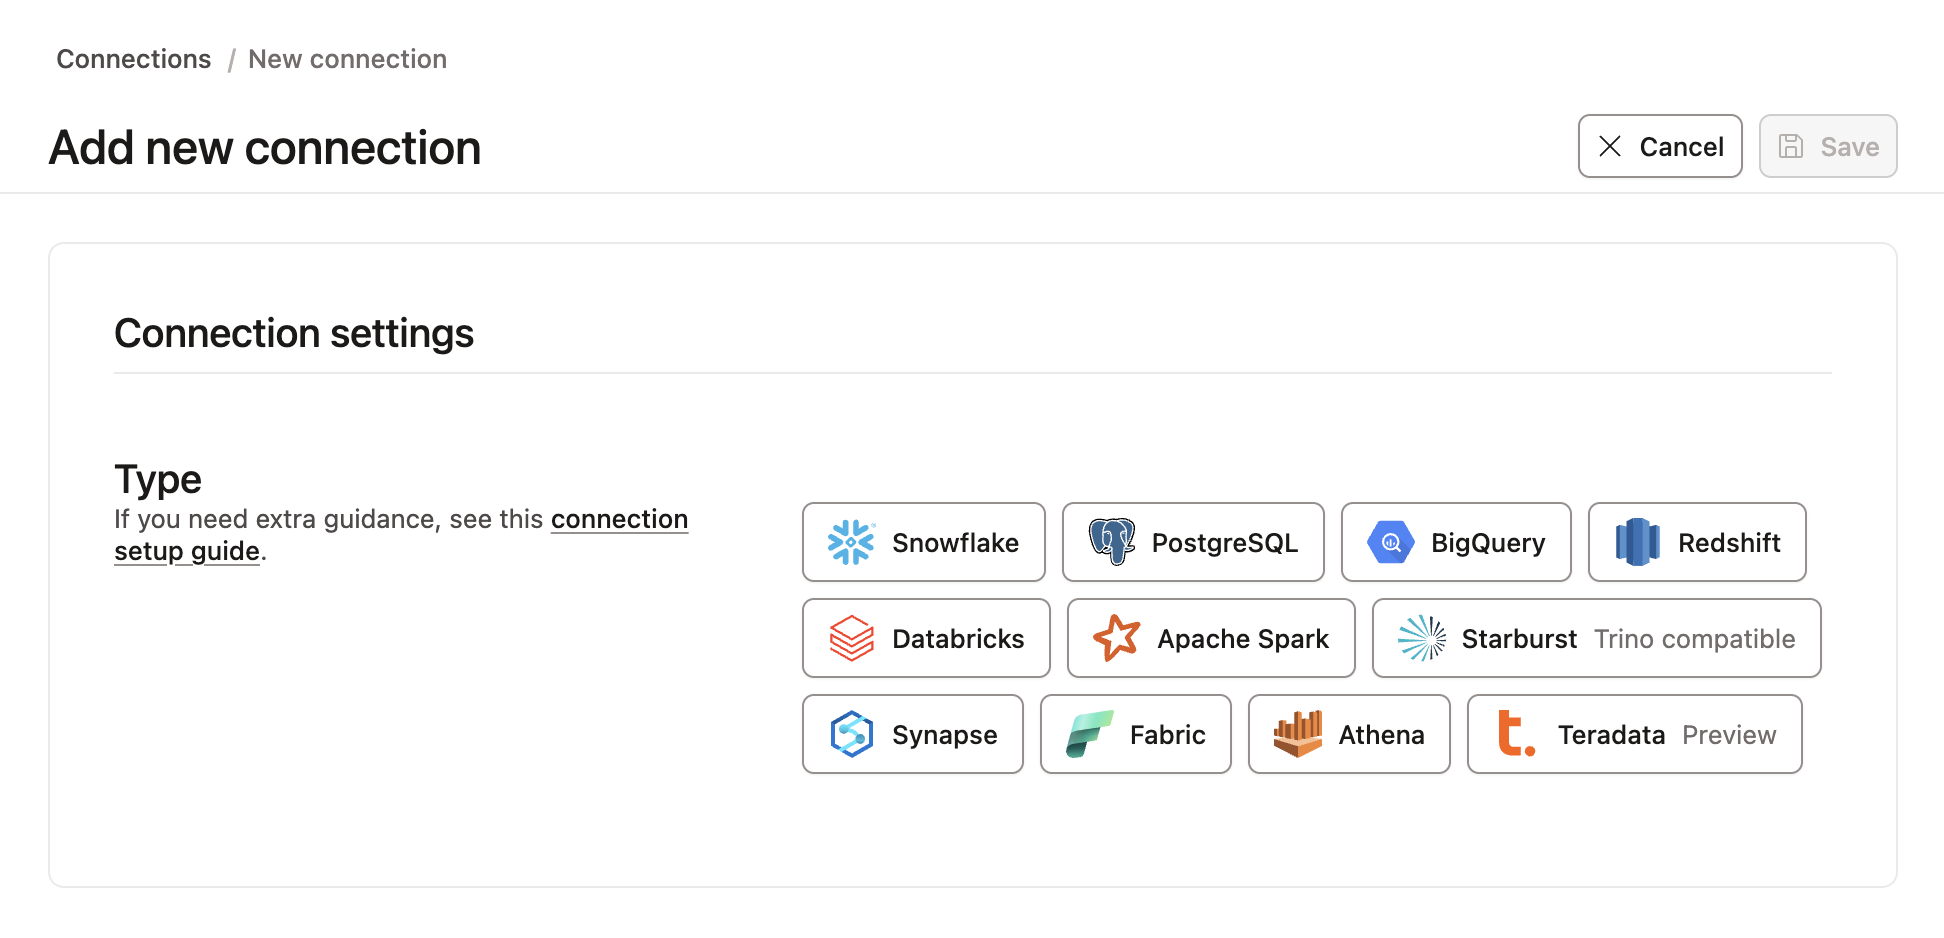Click the Redshift blue logo icon
This screenshot has height=938, width=1944.
coord(1637,542)
